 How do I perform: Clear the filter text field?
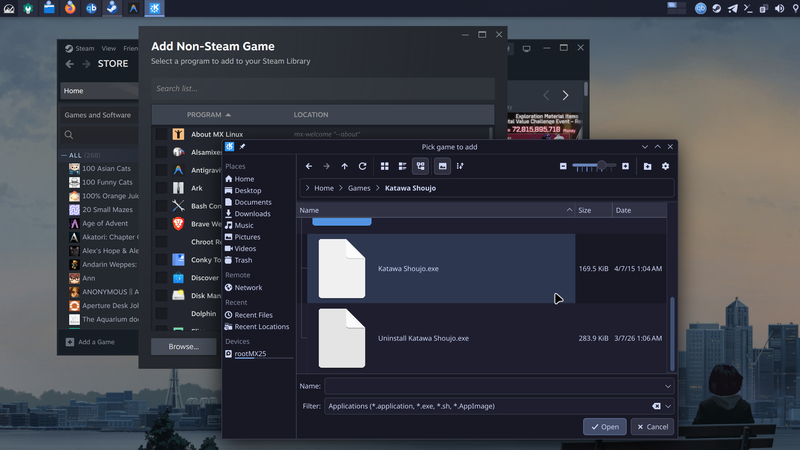click(x=656, y=406)
